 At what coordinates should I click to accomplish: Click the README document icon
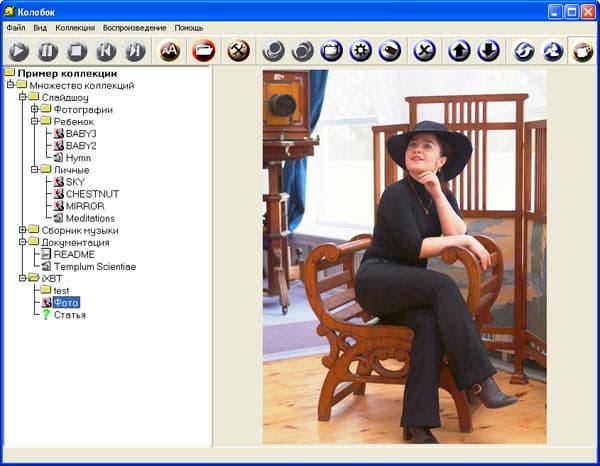click(x=46, y=254)
